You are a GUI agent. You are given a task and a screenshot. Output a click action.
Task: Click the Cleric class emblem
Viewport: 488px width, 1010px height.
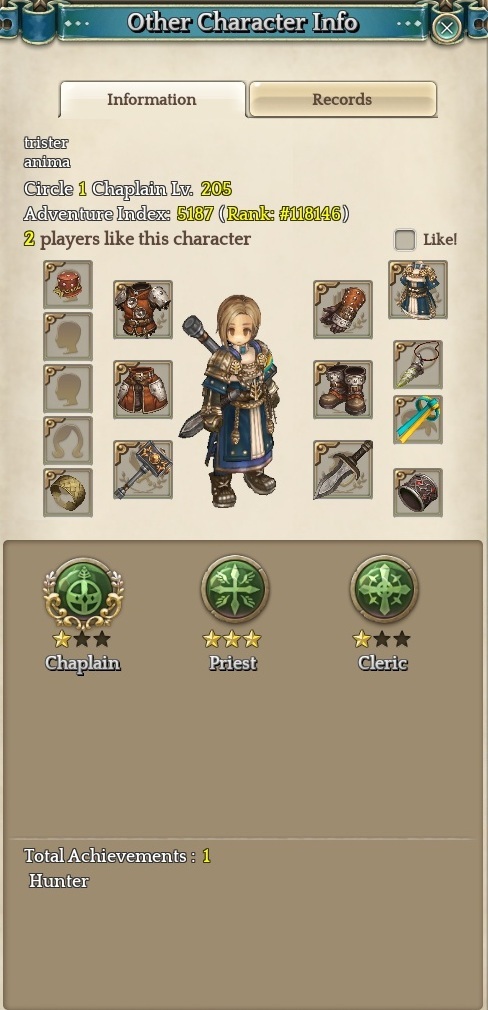coord(384,589)
